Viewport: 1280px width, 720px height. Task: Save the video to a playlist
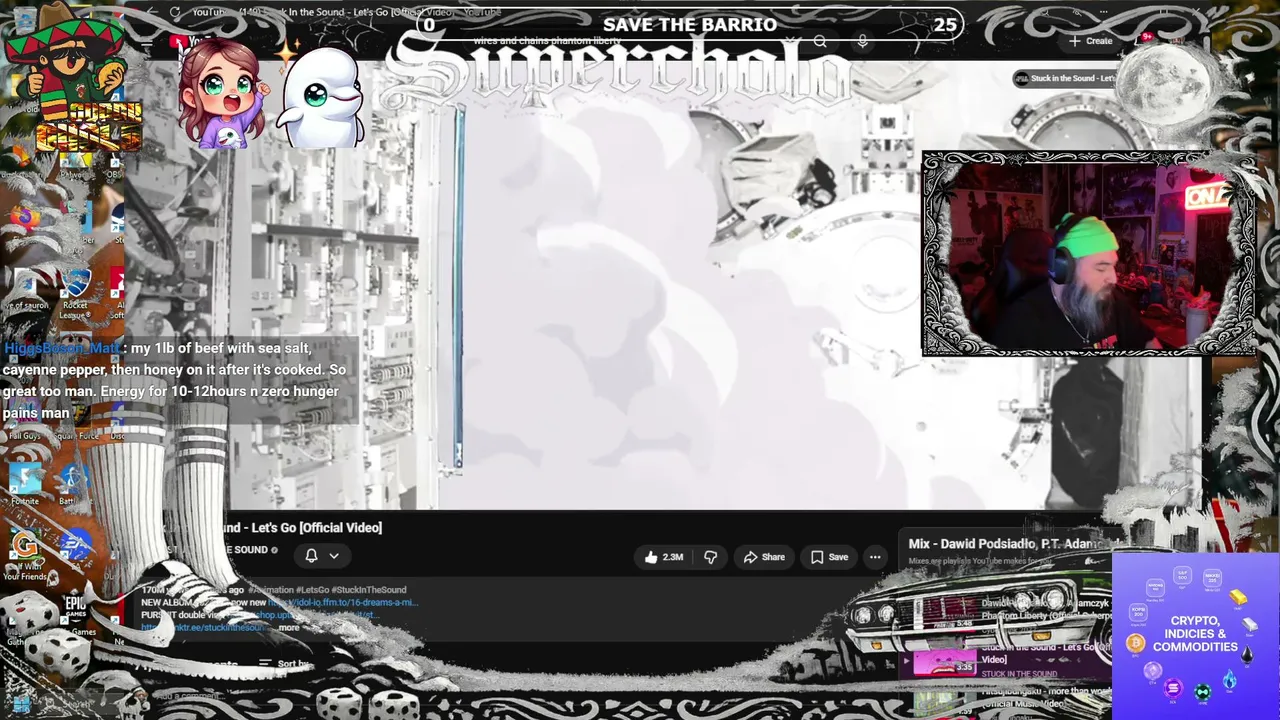click(829, 557)
